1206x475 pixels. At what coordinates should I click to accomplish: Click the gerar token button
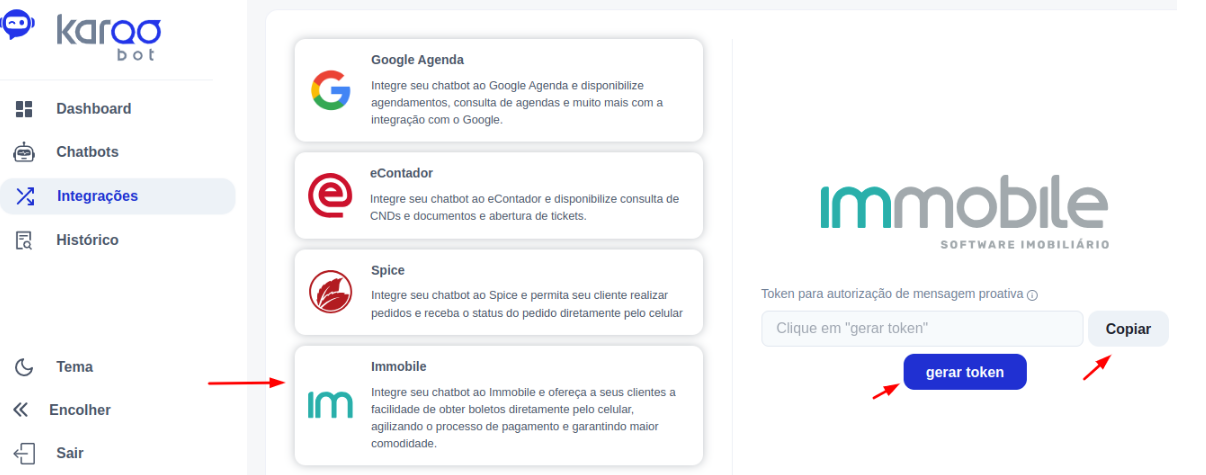[x=965, y=372]
